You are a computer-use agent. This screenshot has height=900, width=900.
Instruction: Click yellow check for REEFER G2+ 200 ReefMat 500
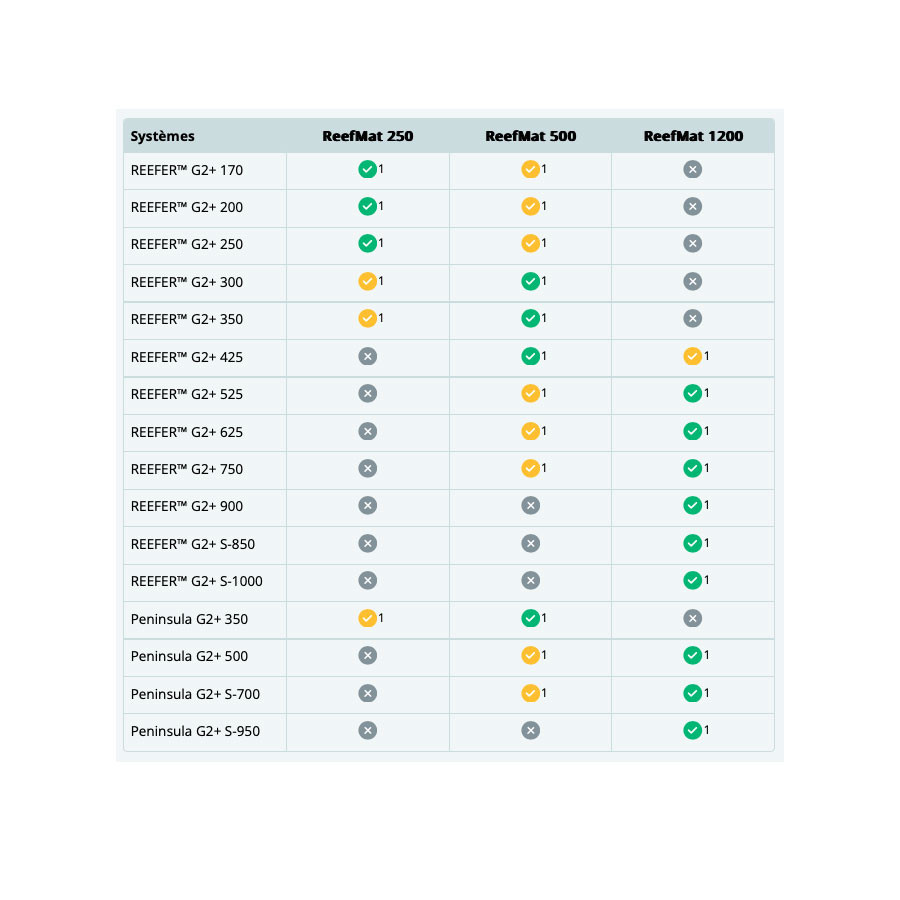(x=530, y=207)
